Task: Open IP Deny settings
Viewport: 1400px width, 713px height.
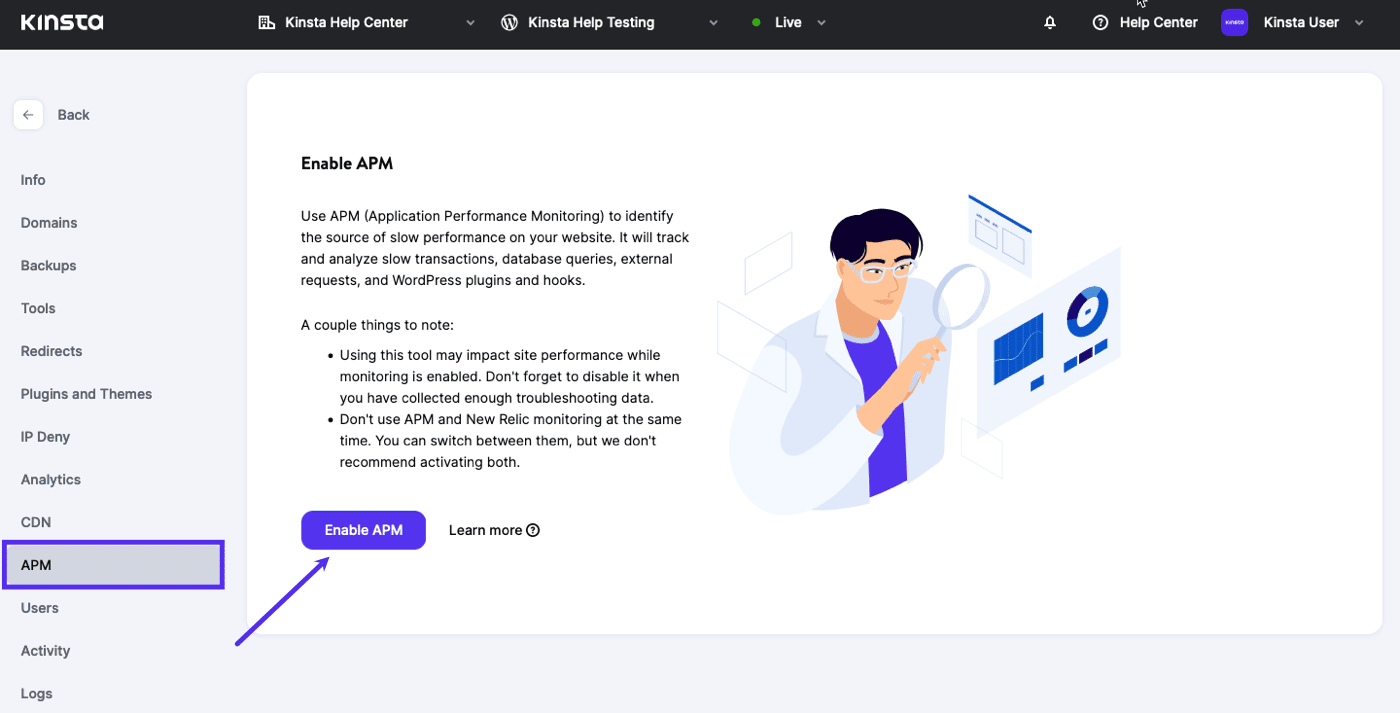Action: point(46,437)
